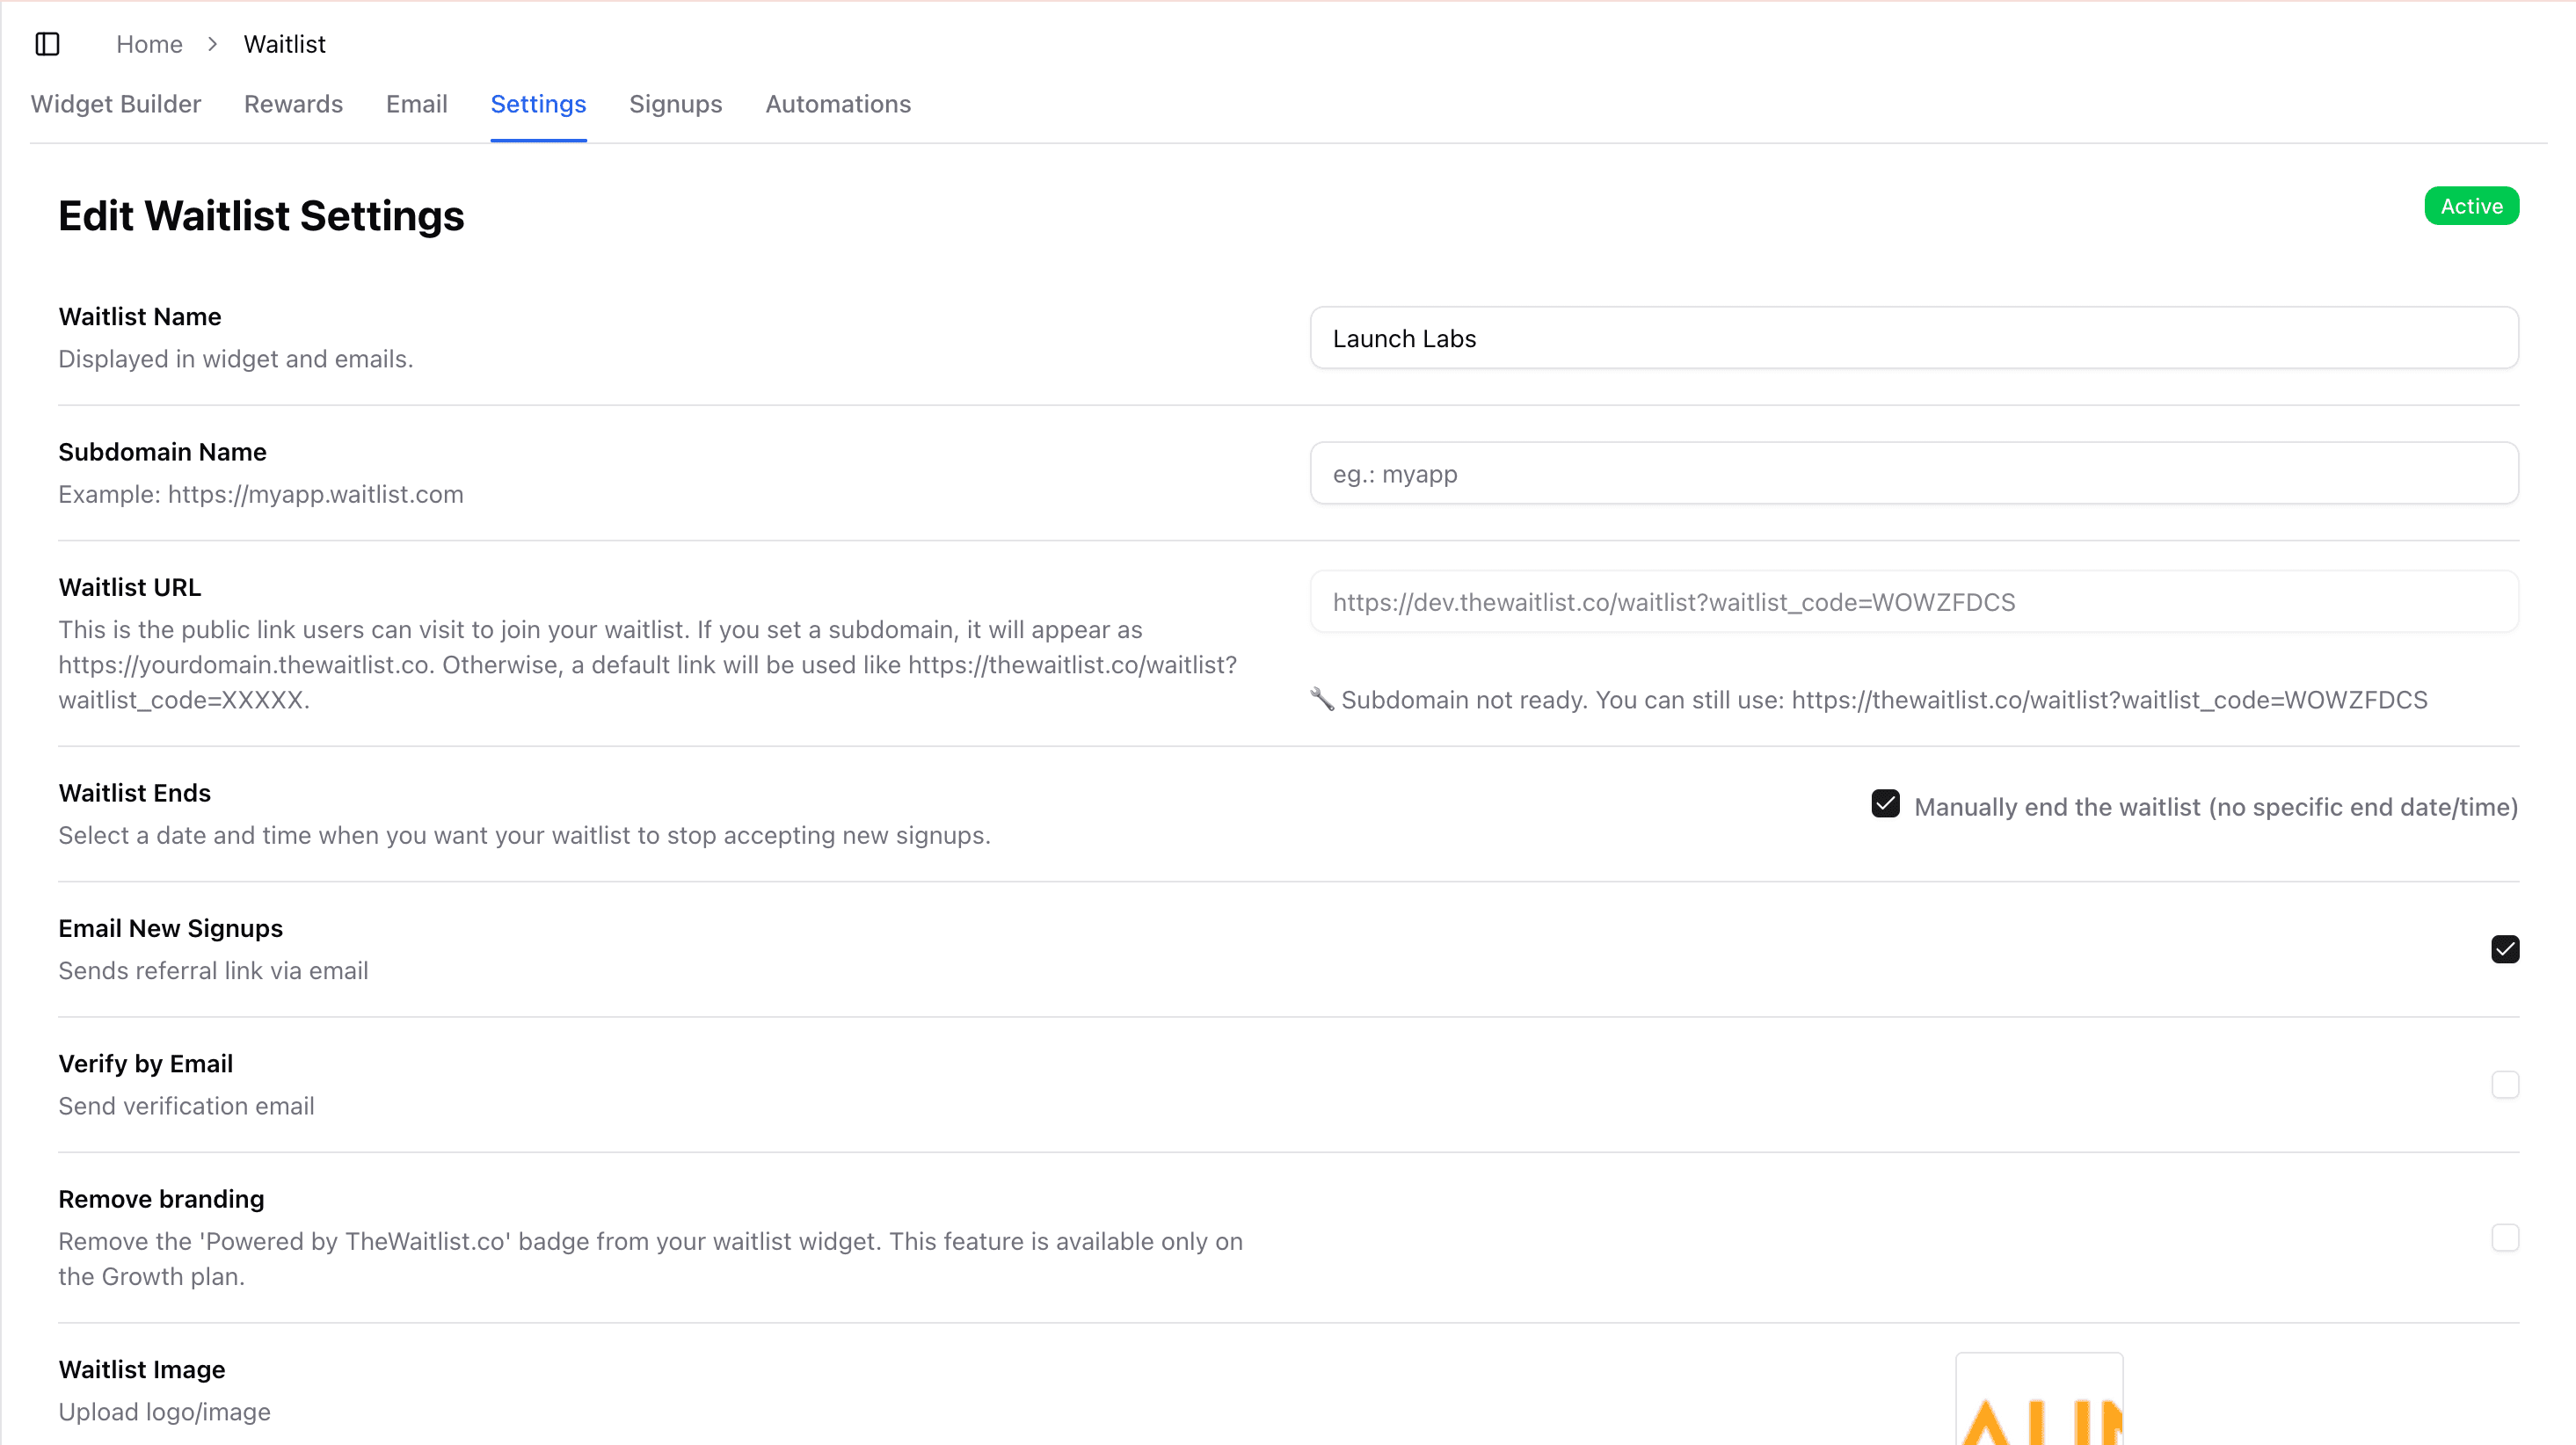Click the wrench icon beside subdomain warning
Screen dimensions: 2576x1445
(x=1322, y=699)
